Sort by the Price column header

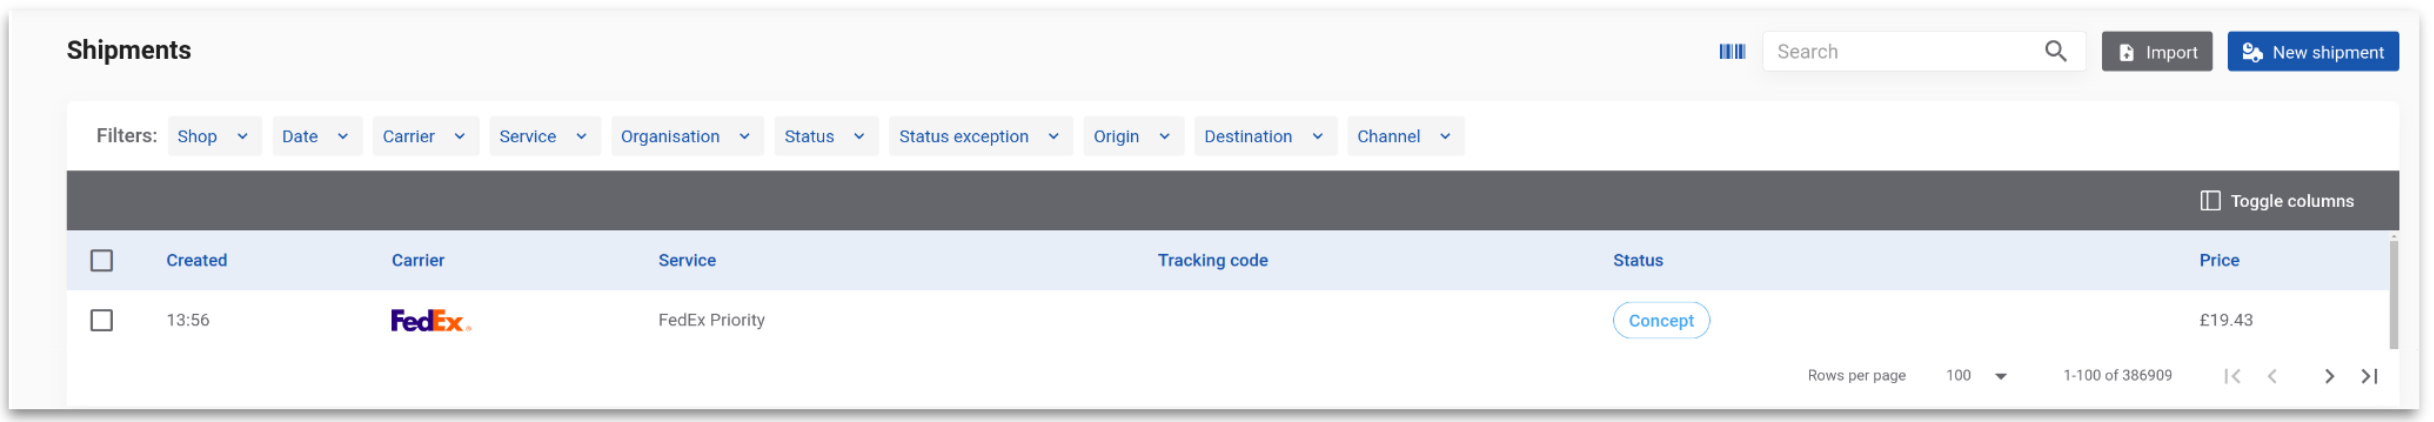[x=2218, y=261]
